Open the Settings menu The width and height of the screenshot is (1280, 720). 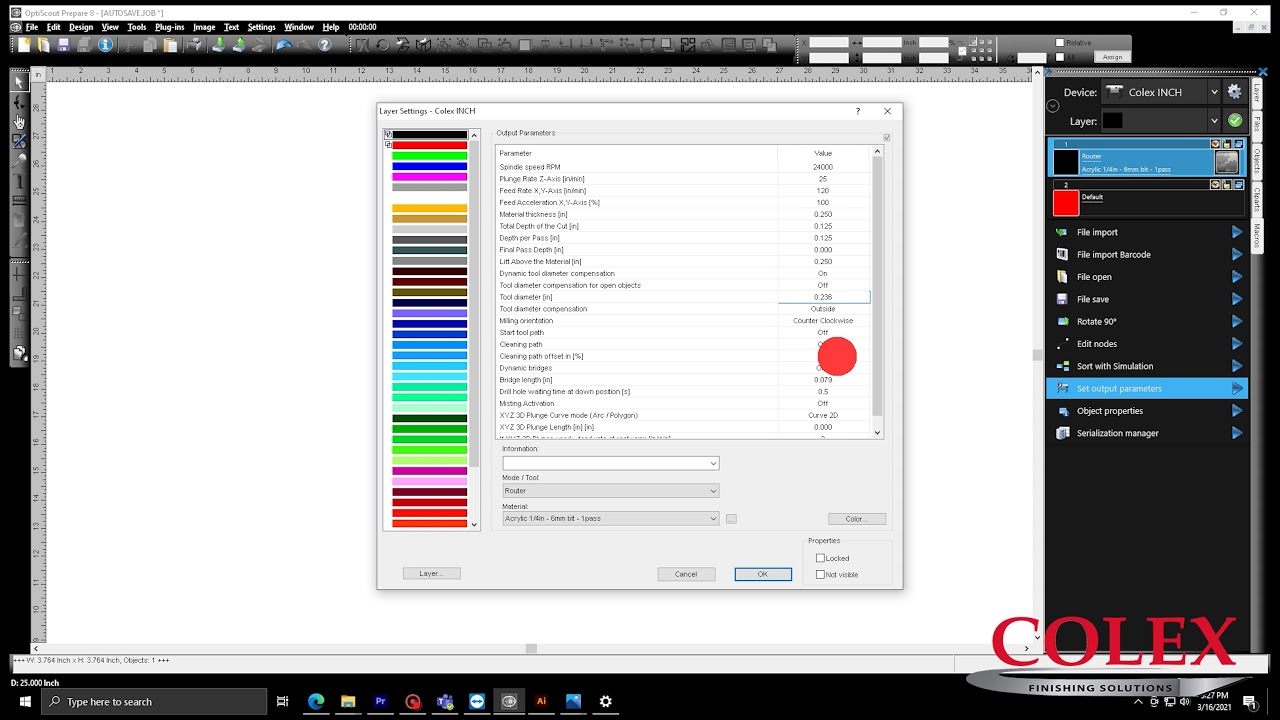click(x=261, y=27)
